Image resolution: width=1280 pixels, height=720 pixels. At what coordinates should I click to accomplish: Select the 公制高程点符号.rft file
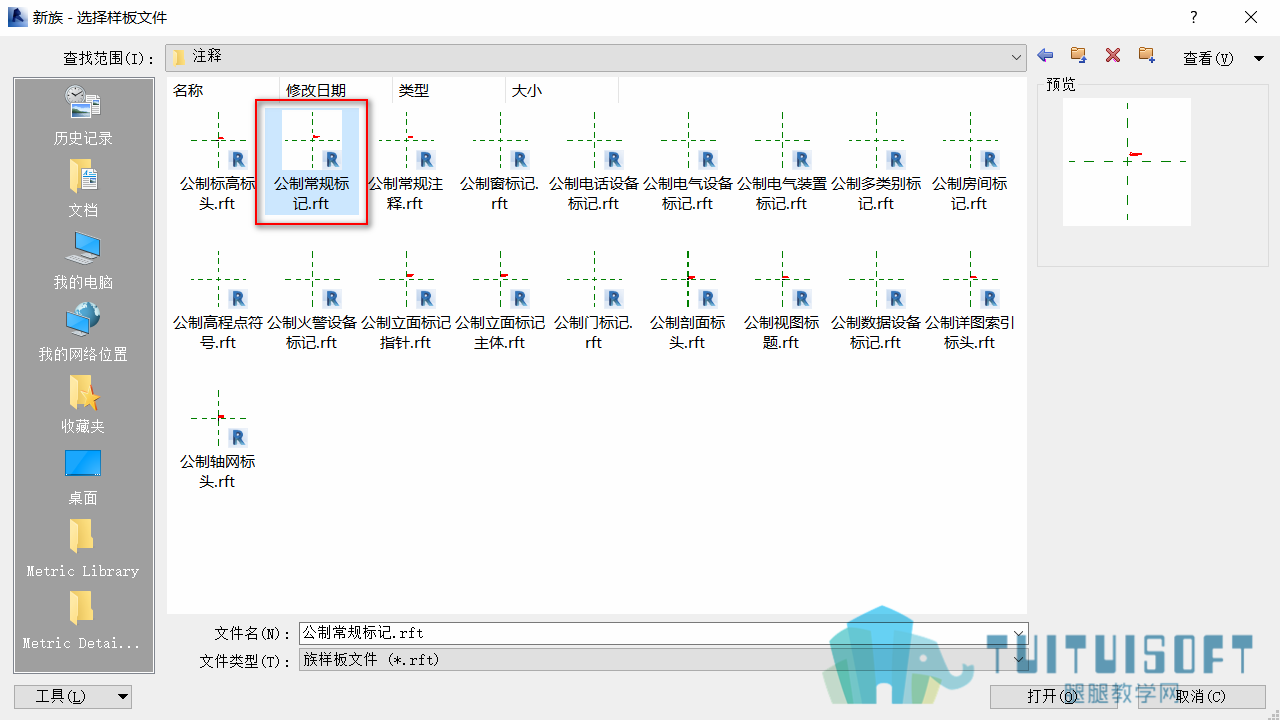point(218,301)
